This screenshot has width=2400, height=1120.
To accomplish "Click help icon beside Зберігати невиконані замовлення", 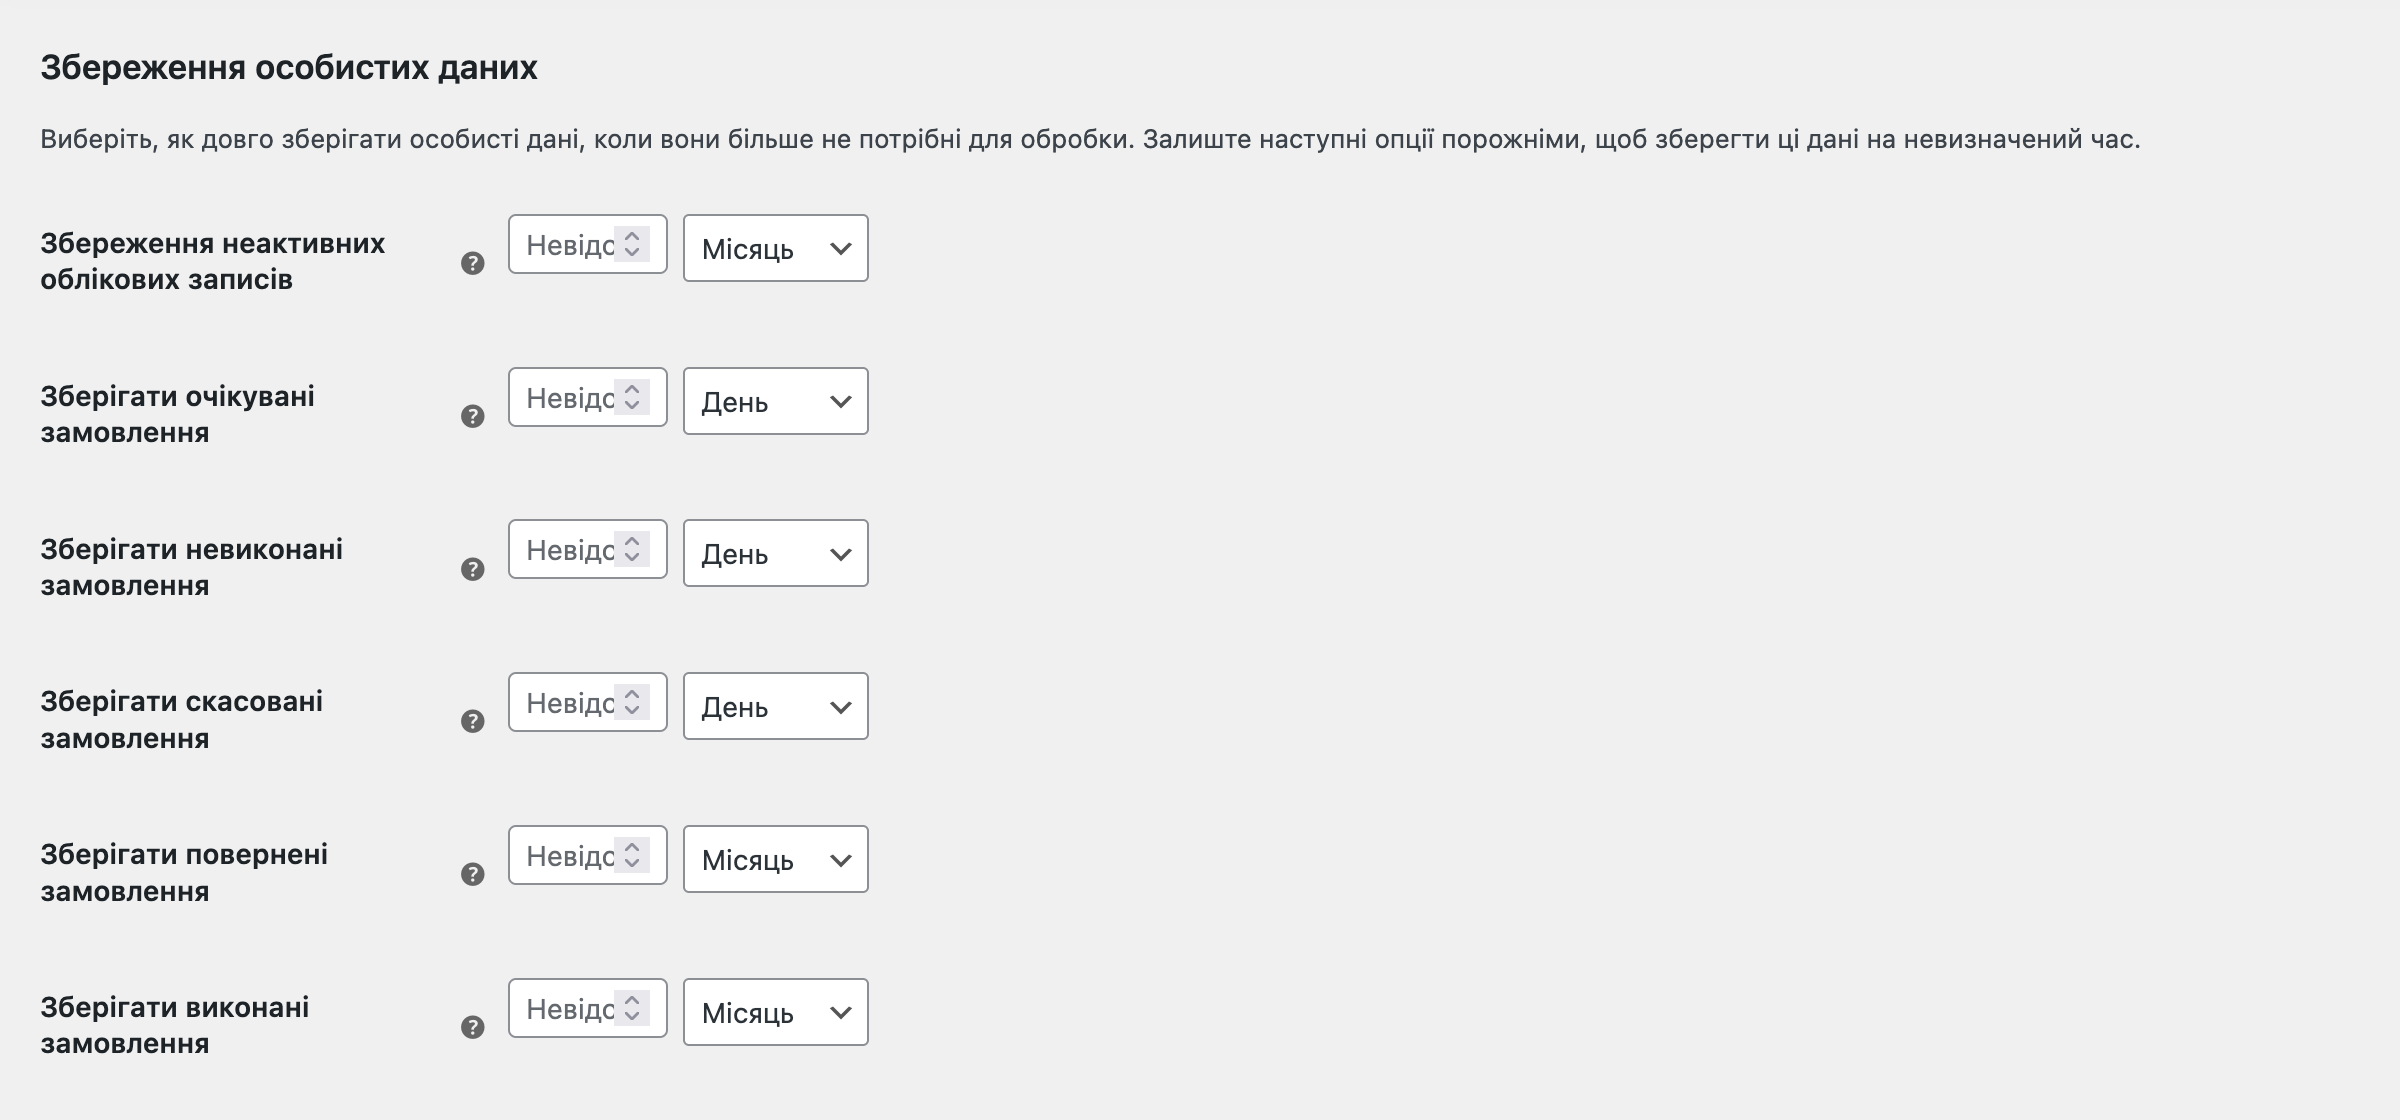I will click(473, 569).
